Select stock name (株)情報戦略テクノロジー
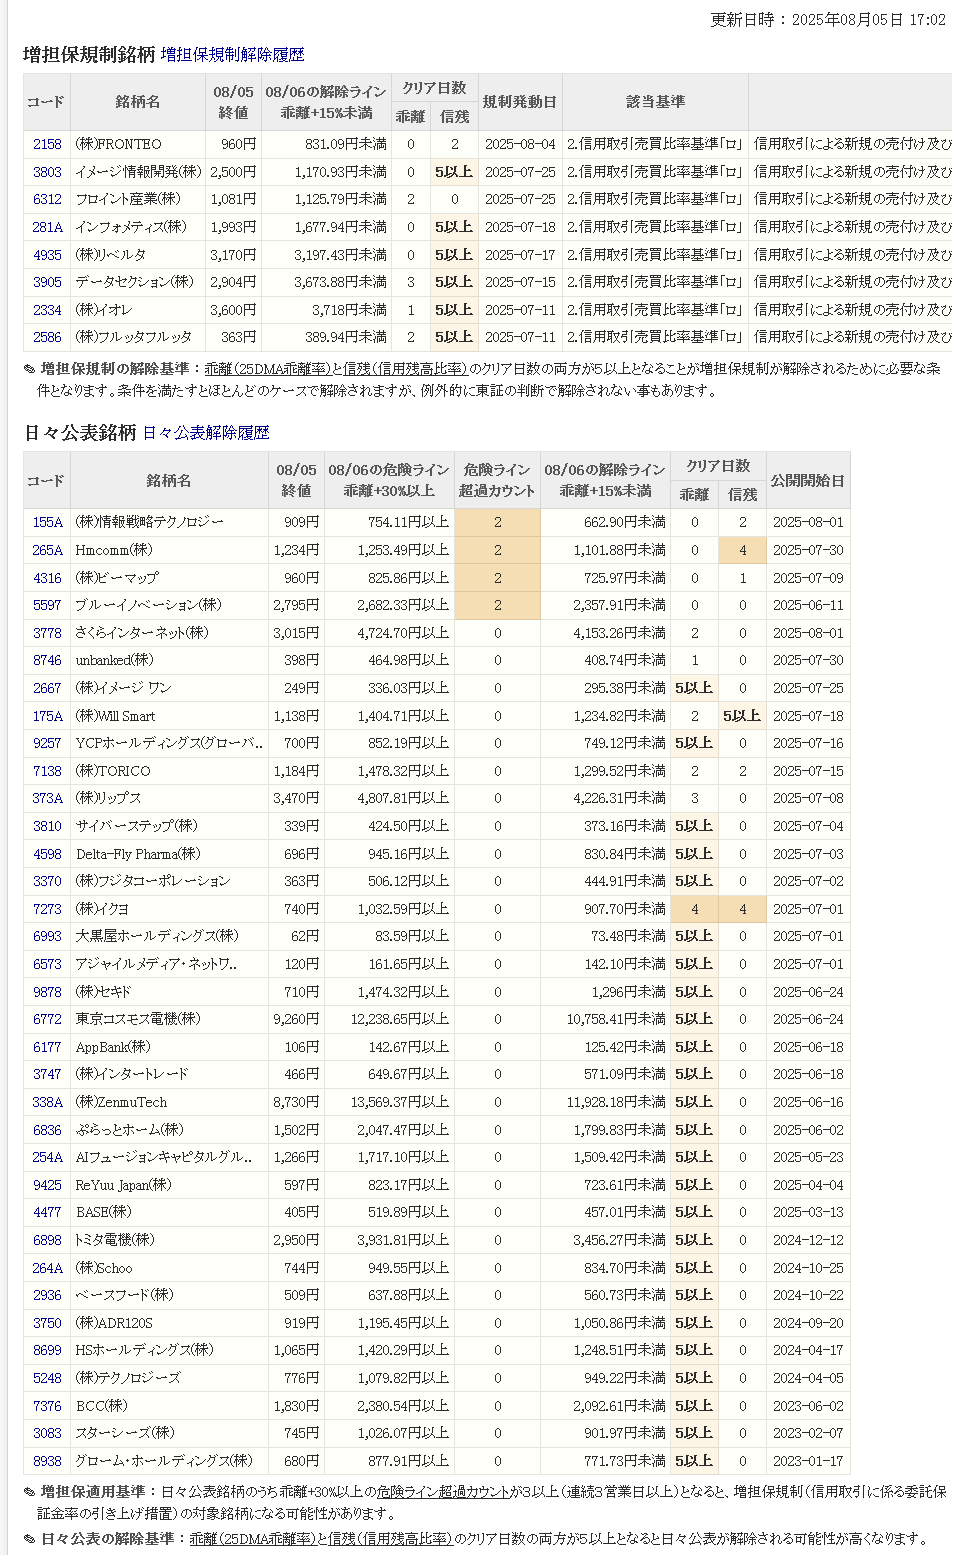This screenshot has width=963, height=1555. click(150, 522)
